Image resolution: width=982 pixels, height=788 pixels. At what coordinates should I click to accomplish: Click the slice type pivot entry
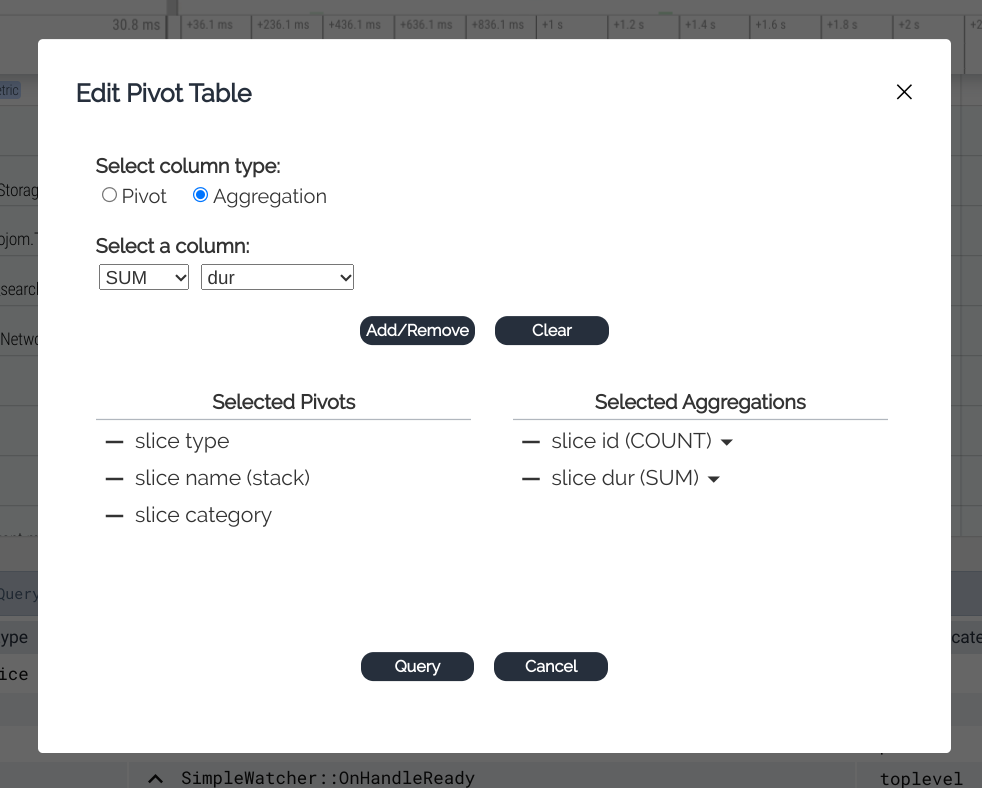pyautogui.click(x=182, y=441)
